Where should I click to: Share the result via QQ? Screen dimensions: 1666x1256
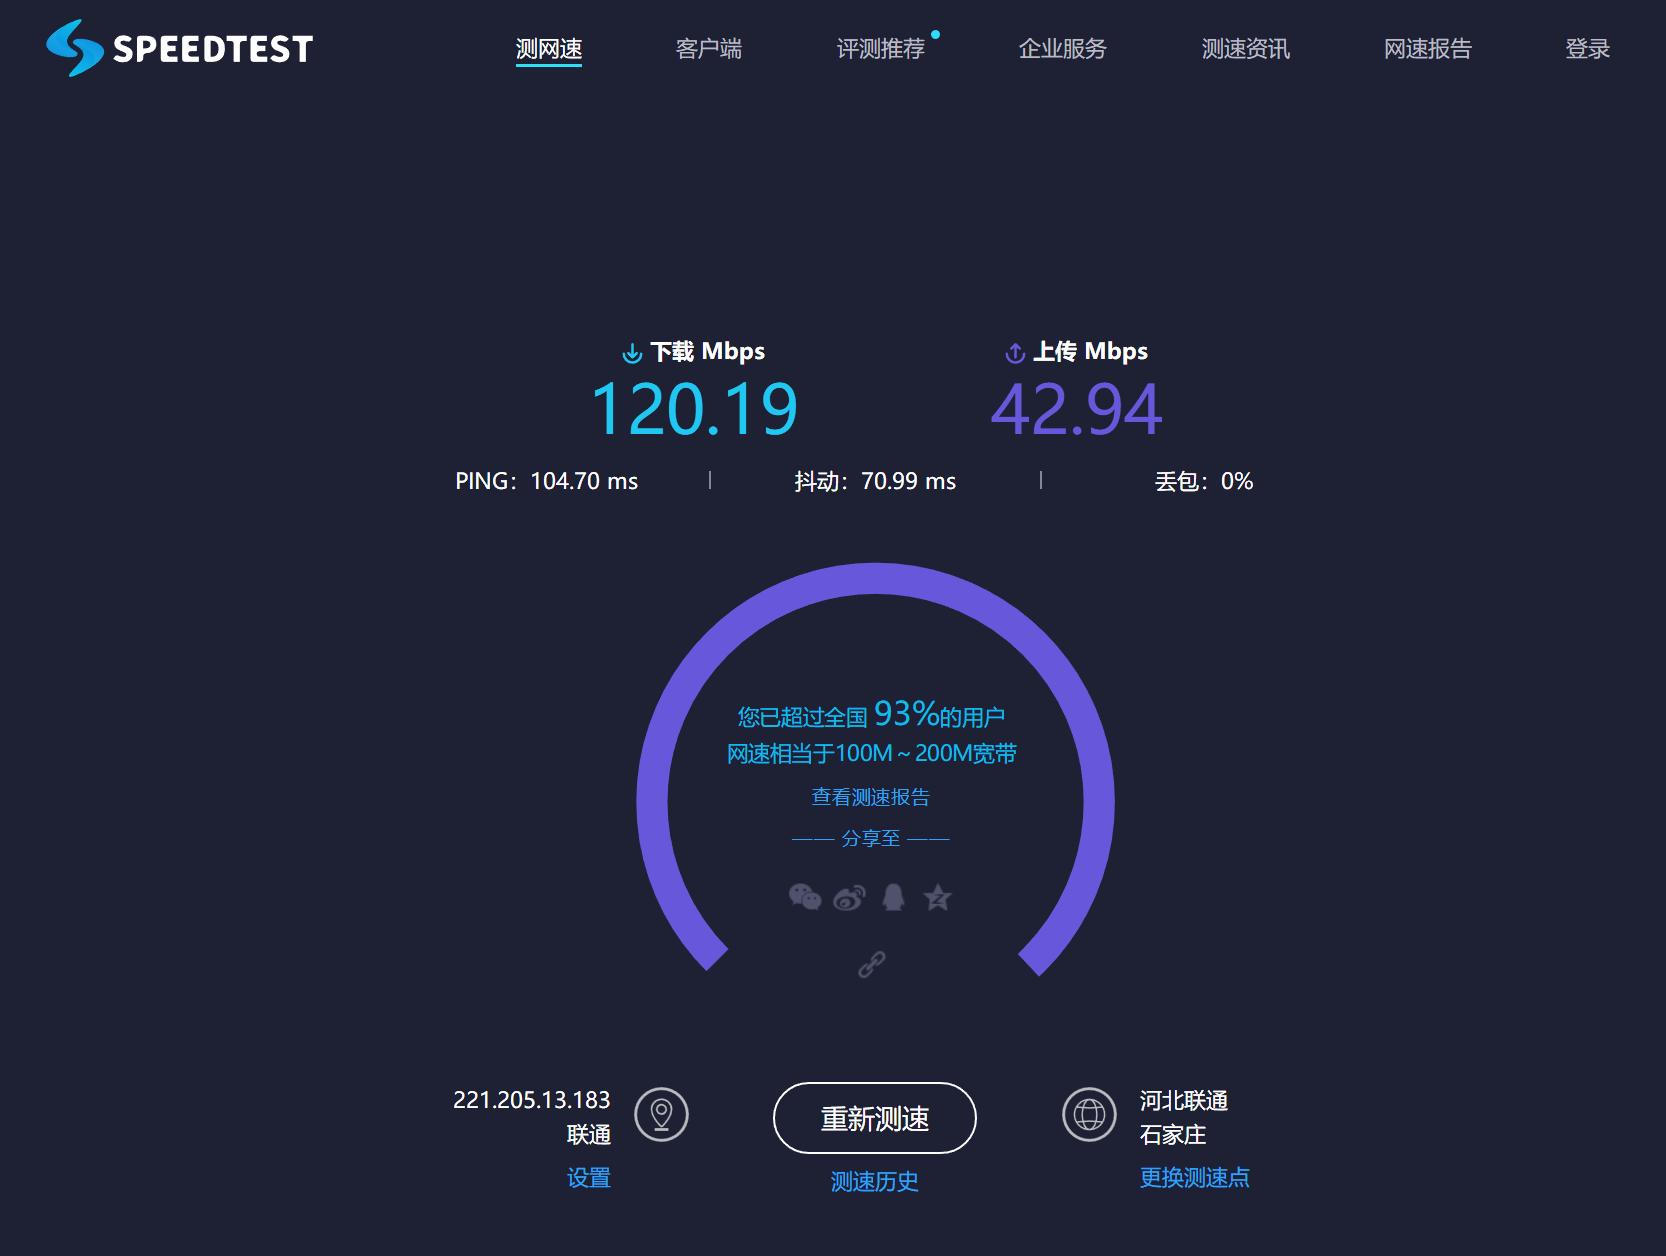click(x=892, y=898)
